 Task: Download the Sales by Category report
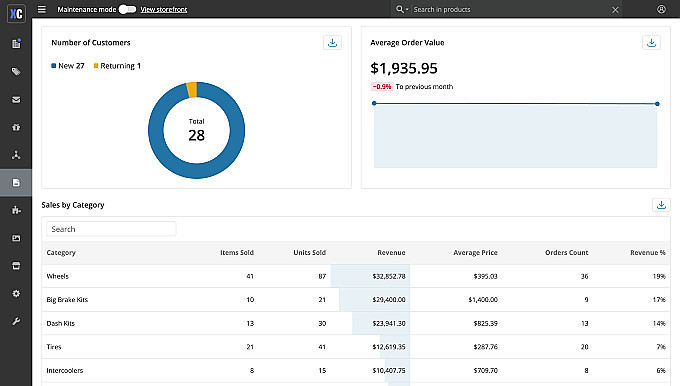(661, 205)
